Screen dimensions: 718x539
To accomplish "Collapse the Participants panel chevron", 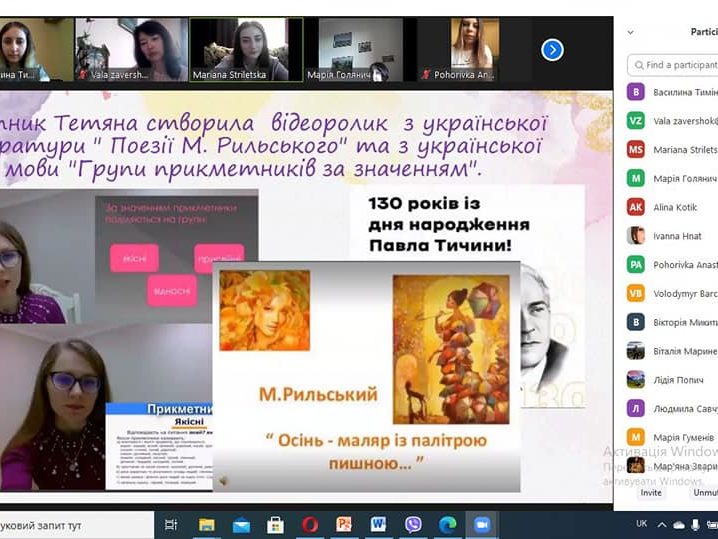I will point(630,32).
